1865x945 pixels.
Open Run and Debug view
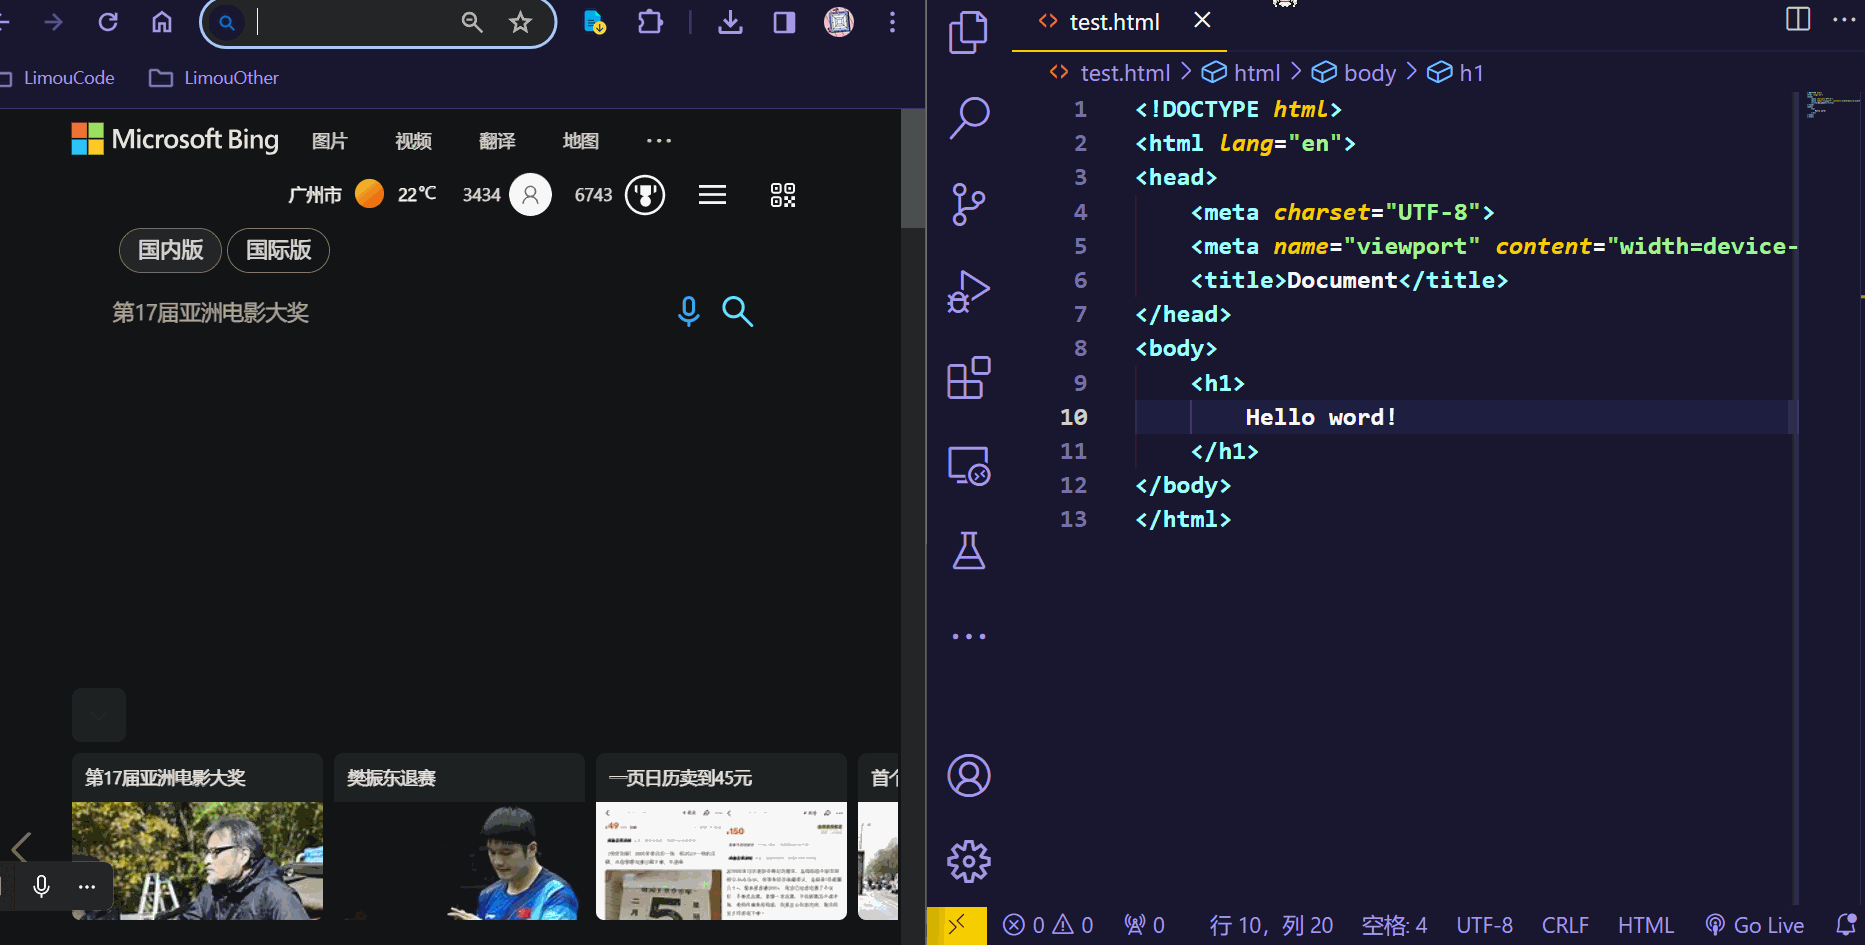tap(968, 292)
